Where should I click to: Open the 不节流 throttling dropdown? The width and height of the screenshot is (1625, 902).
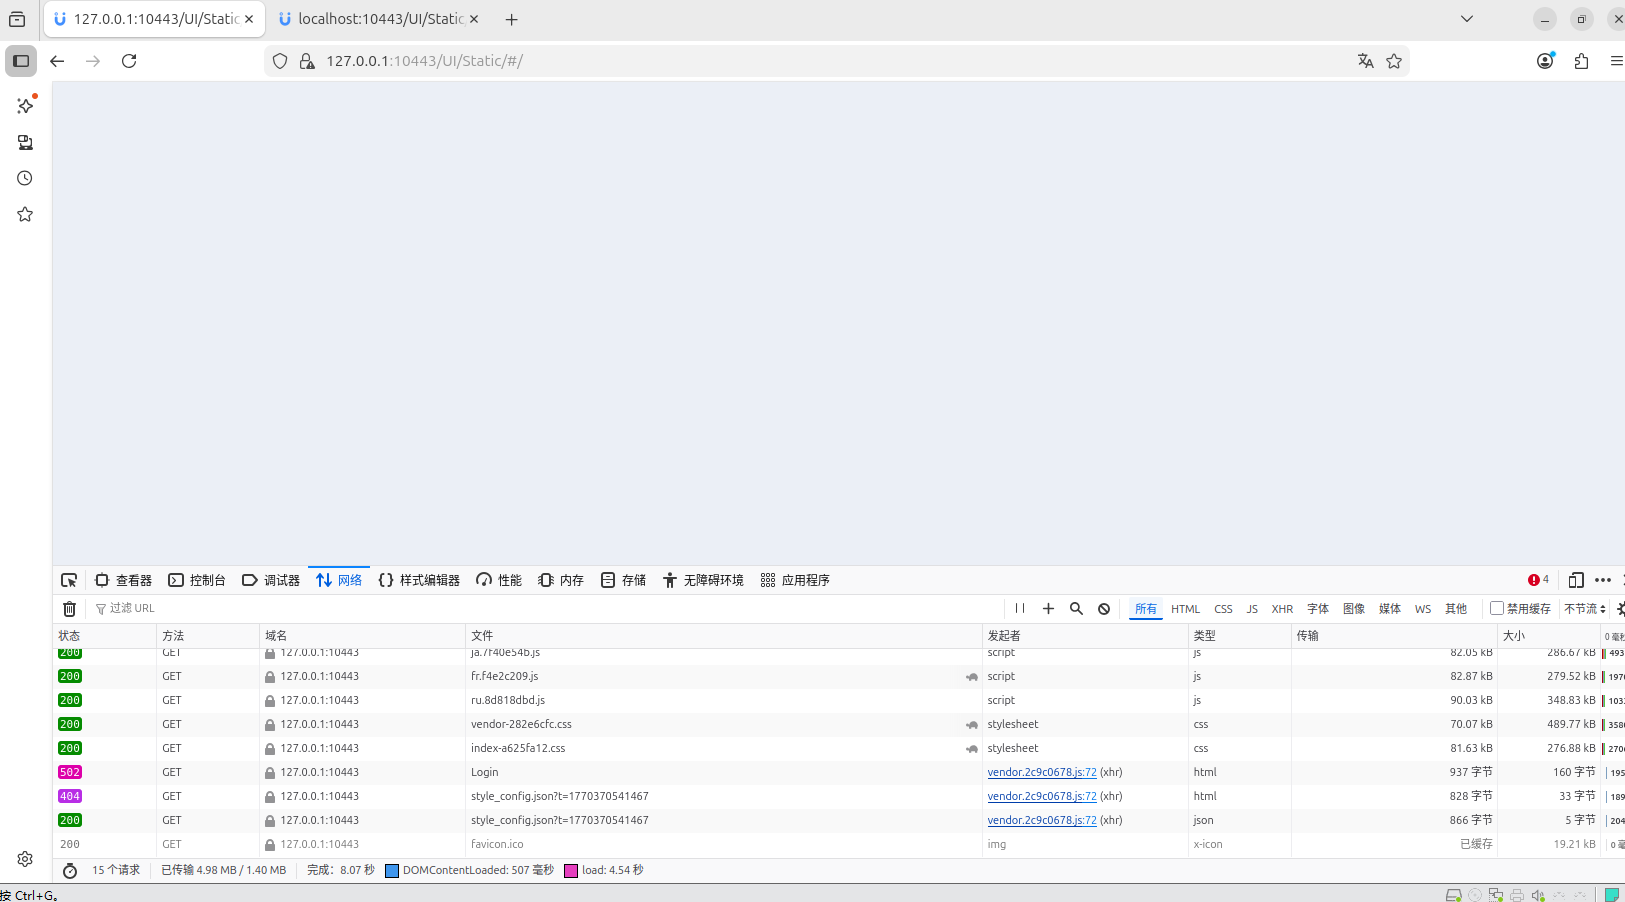click(x=1584, y=609)
